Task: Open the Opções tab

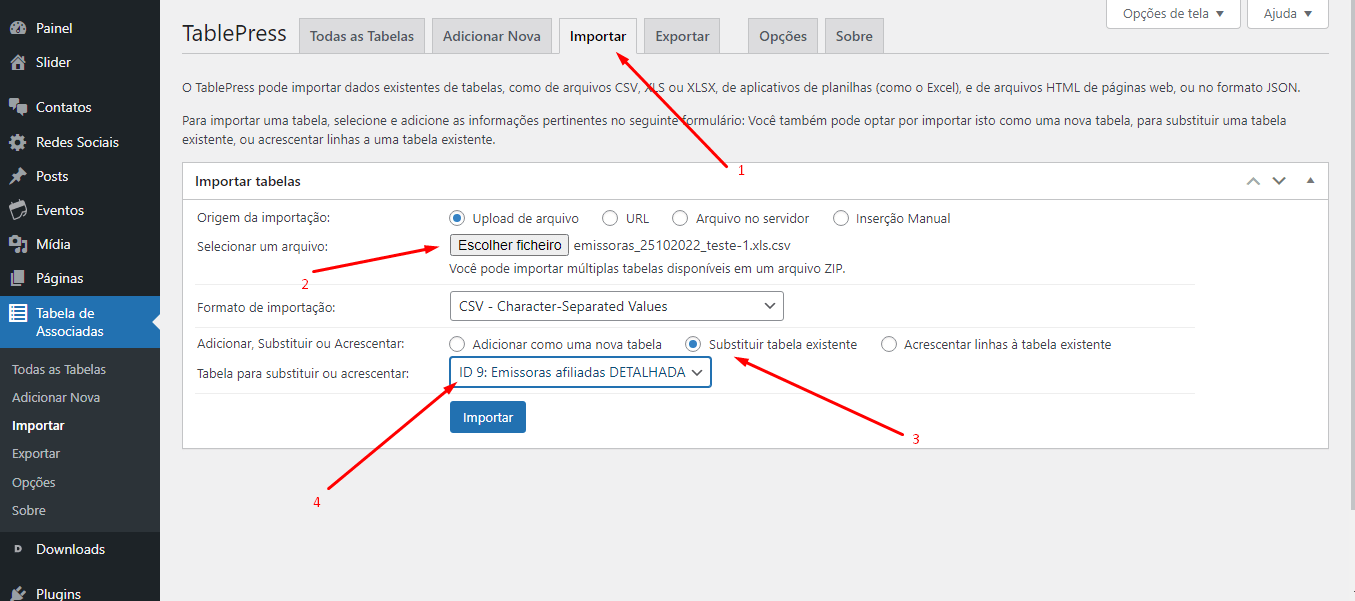Action: pos(783,36)
